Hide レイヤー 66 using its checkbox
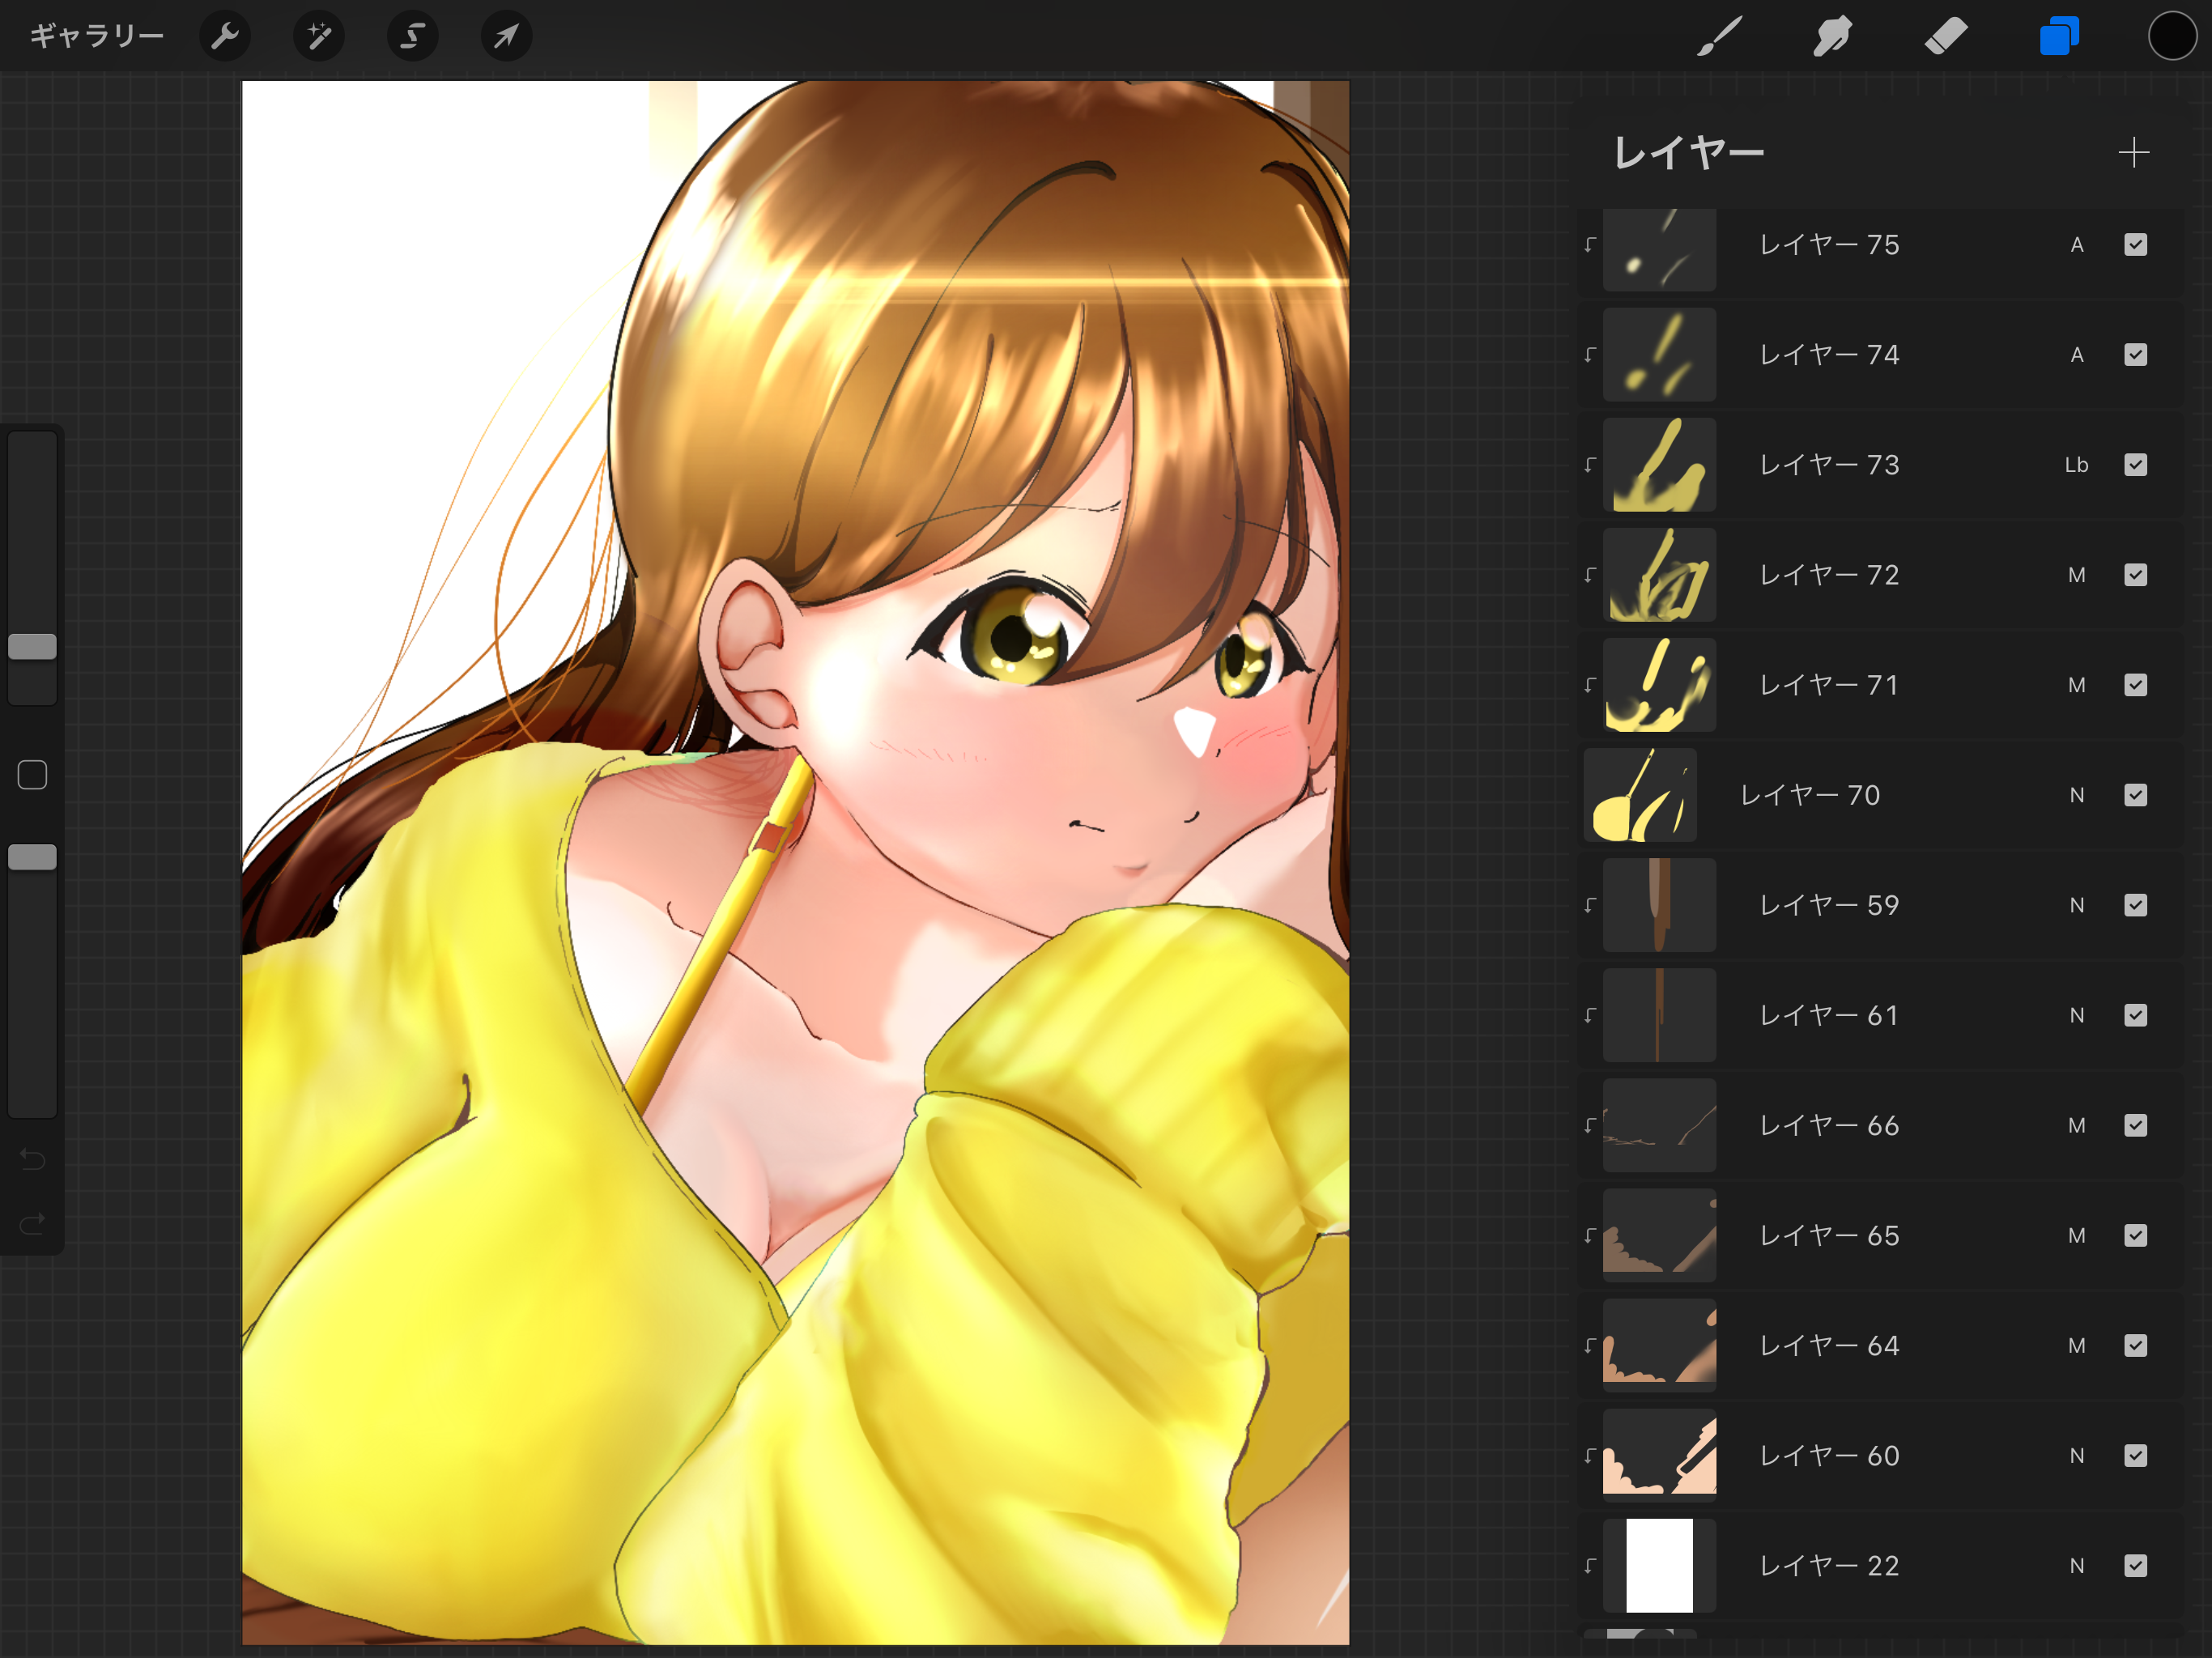The height and width of the screenshot is (1658, 2212). pyautogui.click(x=2136, y=1125)
